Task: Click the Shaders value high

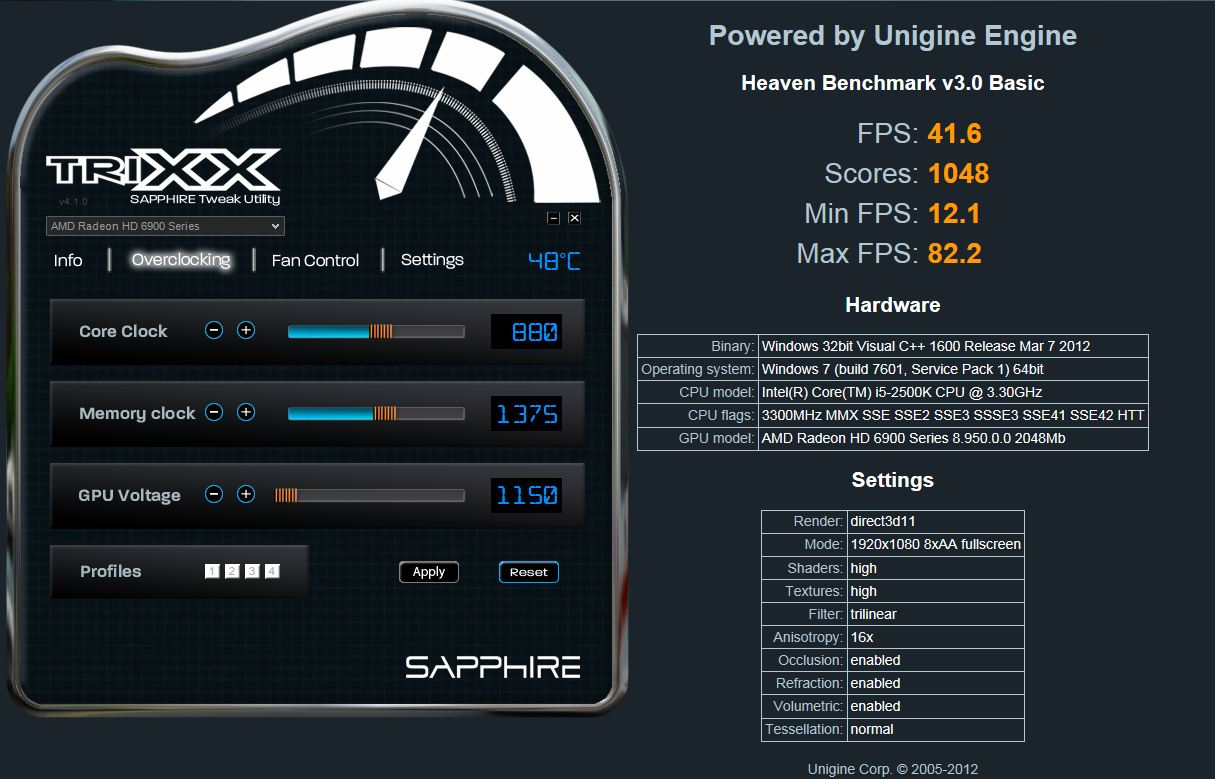Action: pos(935,568)
